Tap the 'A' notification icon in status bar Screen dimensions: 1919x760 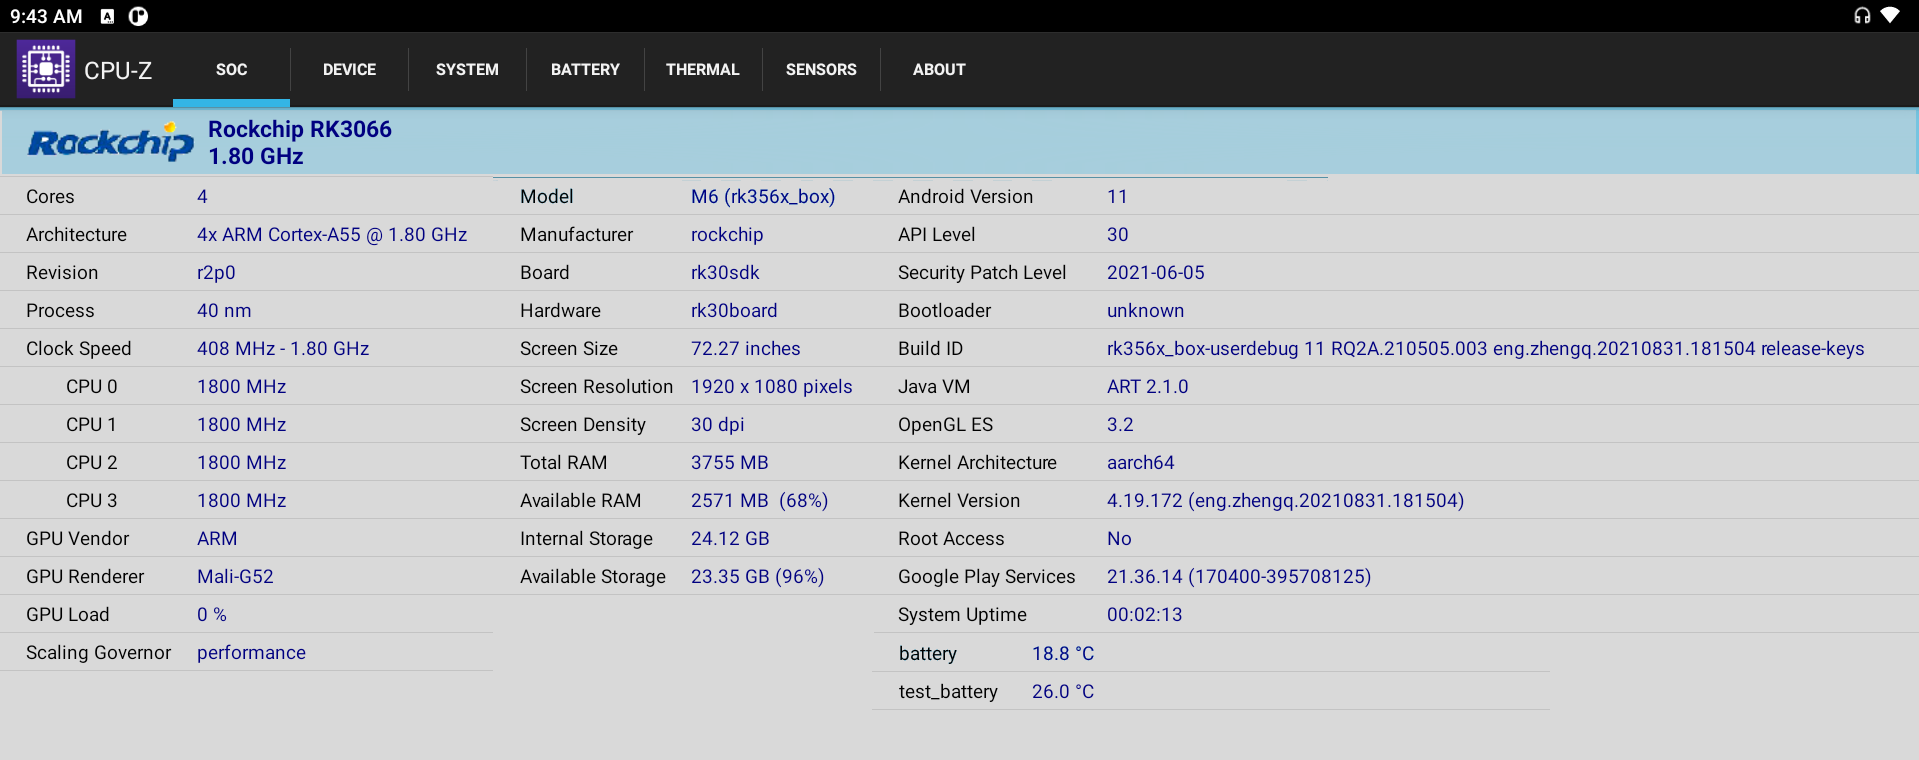coord(108,16)
